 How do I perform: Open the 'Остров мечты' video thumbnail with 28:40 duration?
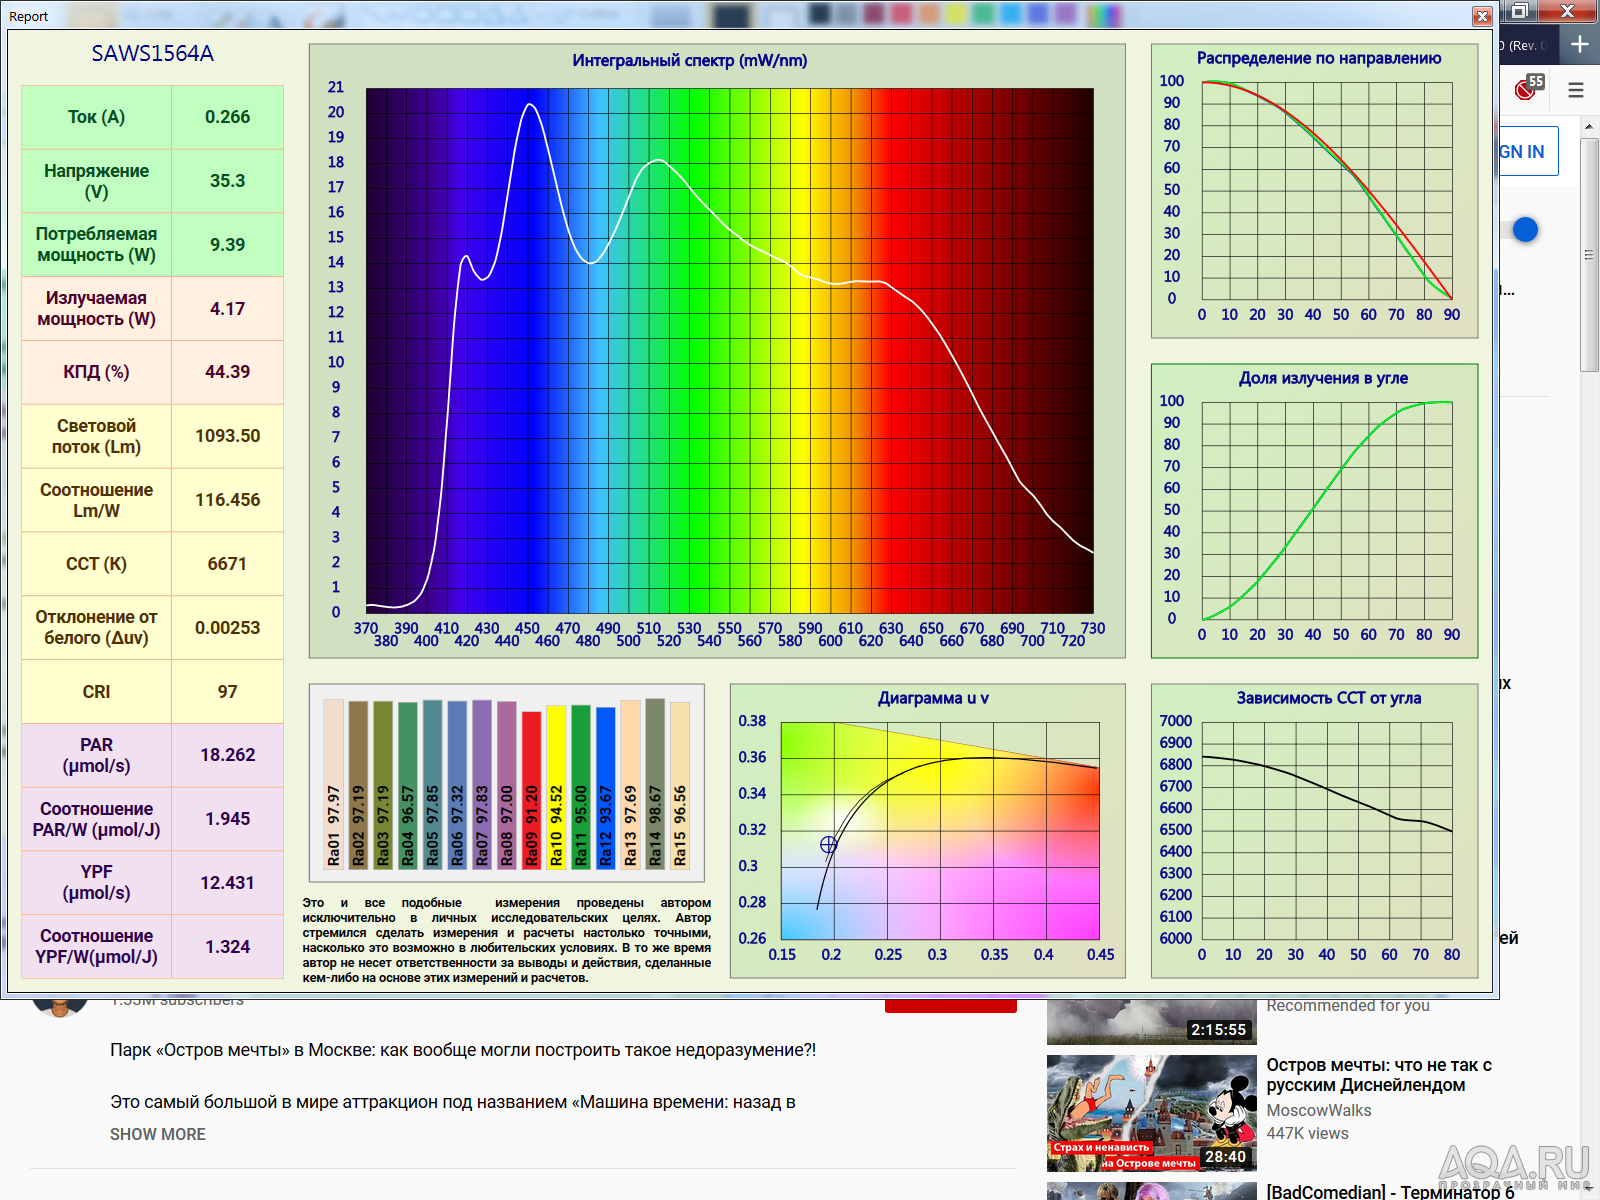click(x=1151, y=1113)
